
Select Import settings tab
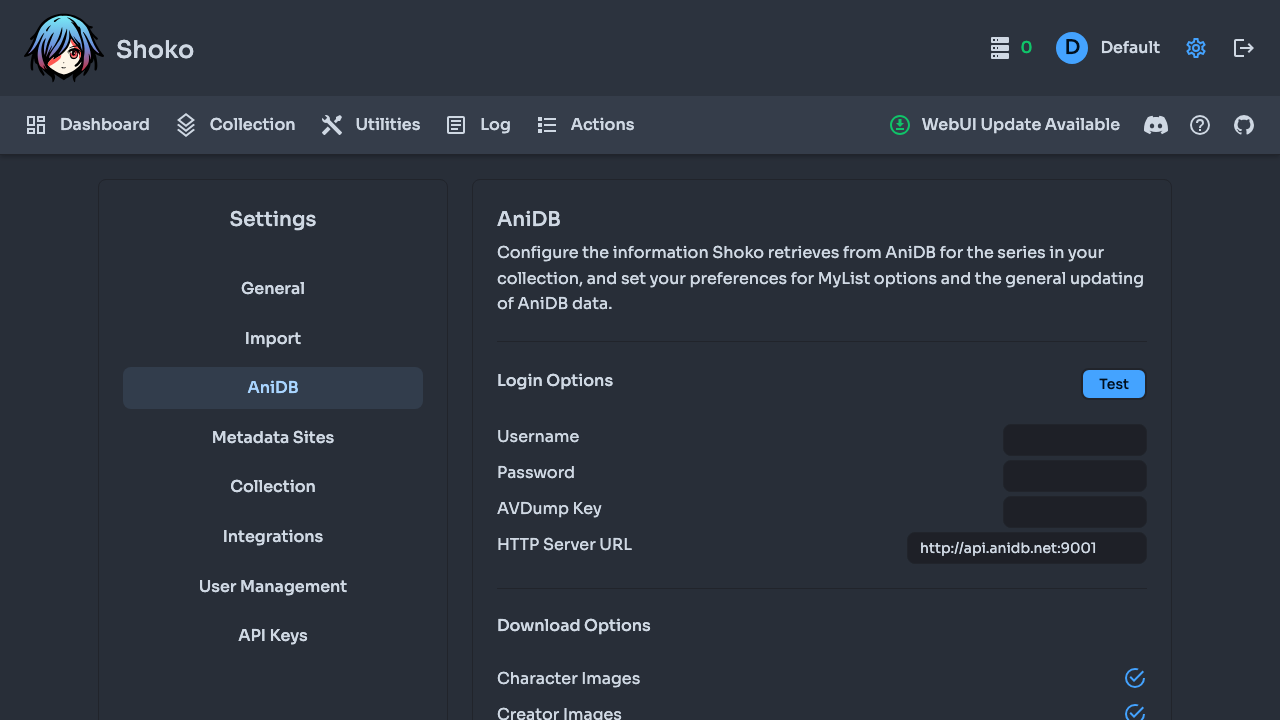tap(273, 338)
